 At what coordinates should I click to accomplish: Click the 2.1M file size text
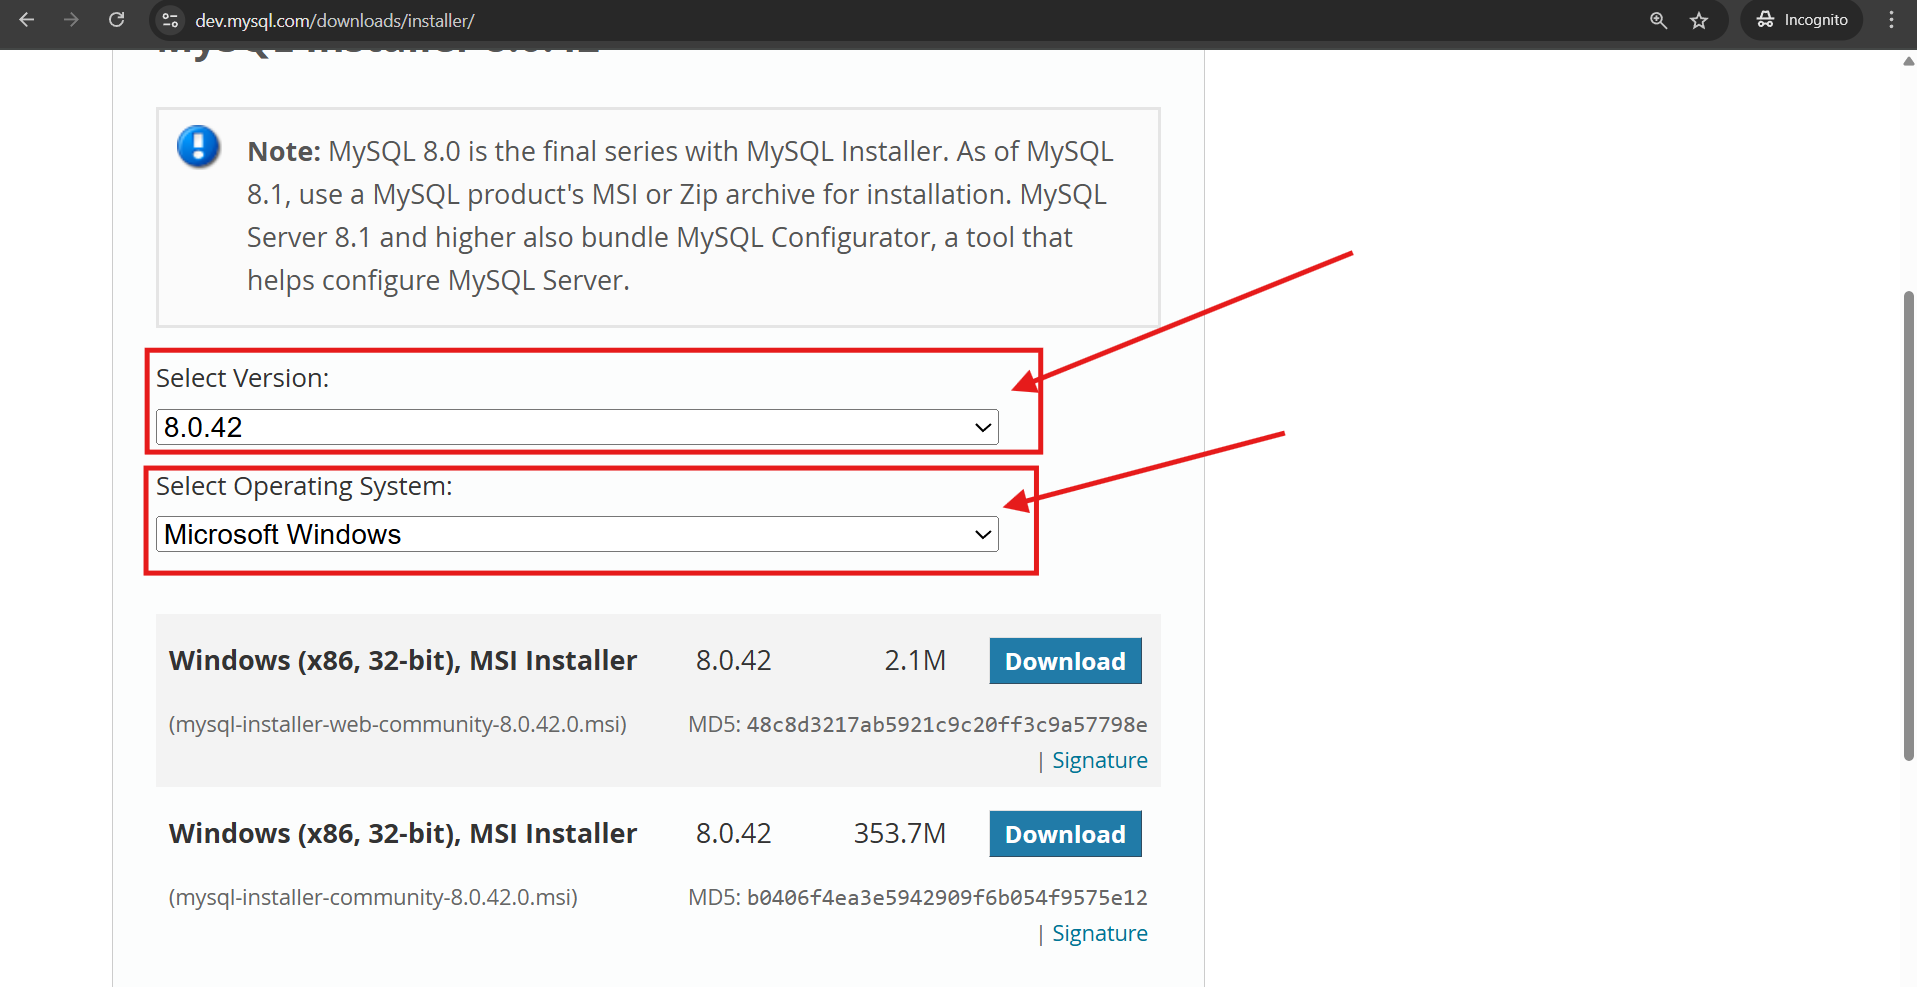pyautogui.click(x=915, y=660)
